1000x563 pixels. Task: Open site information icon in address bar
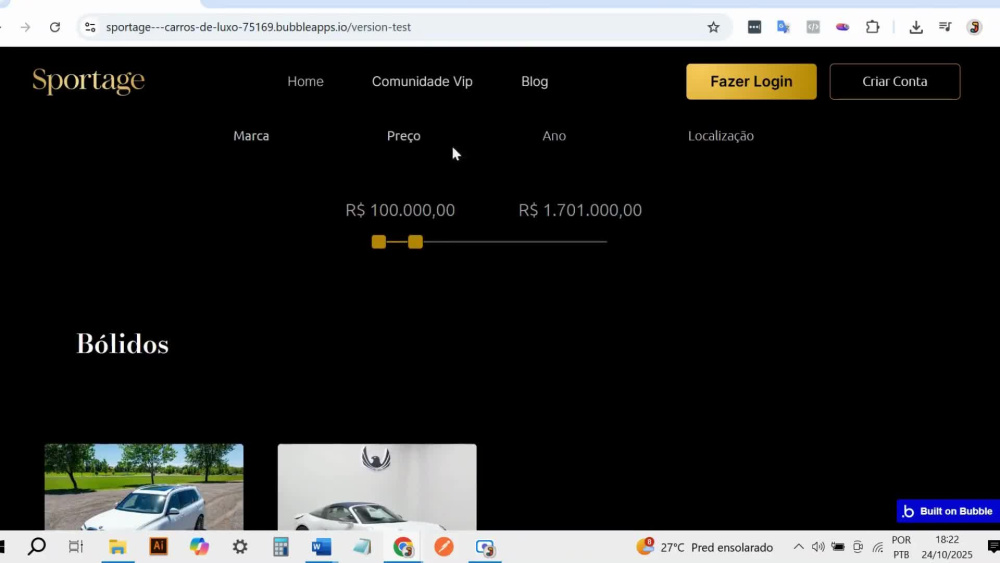coord(90,27)
